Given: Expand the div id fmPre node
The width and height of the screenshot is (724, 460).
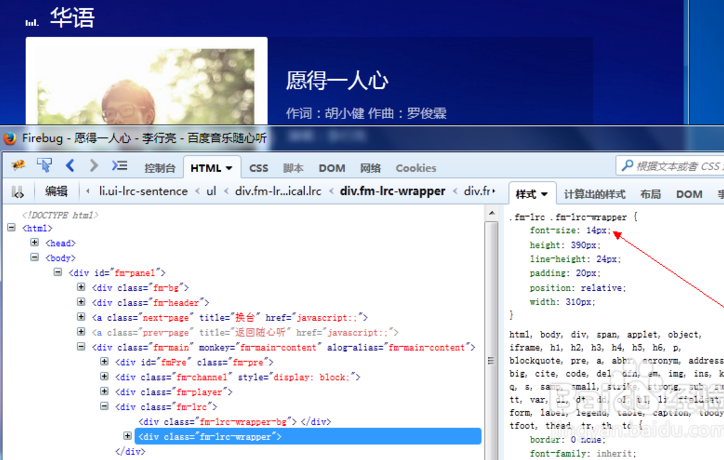Looking at the screenshot, I should [105, 362].
